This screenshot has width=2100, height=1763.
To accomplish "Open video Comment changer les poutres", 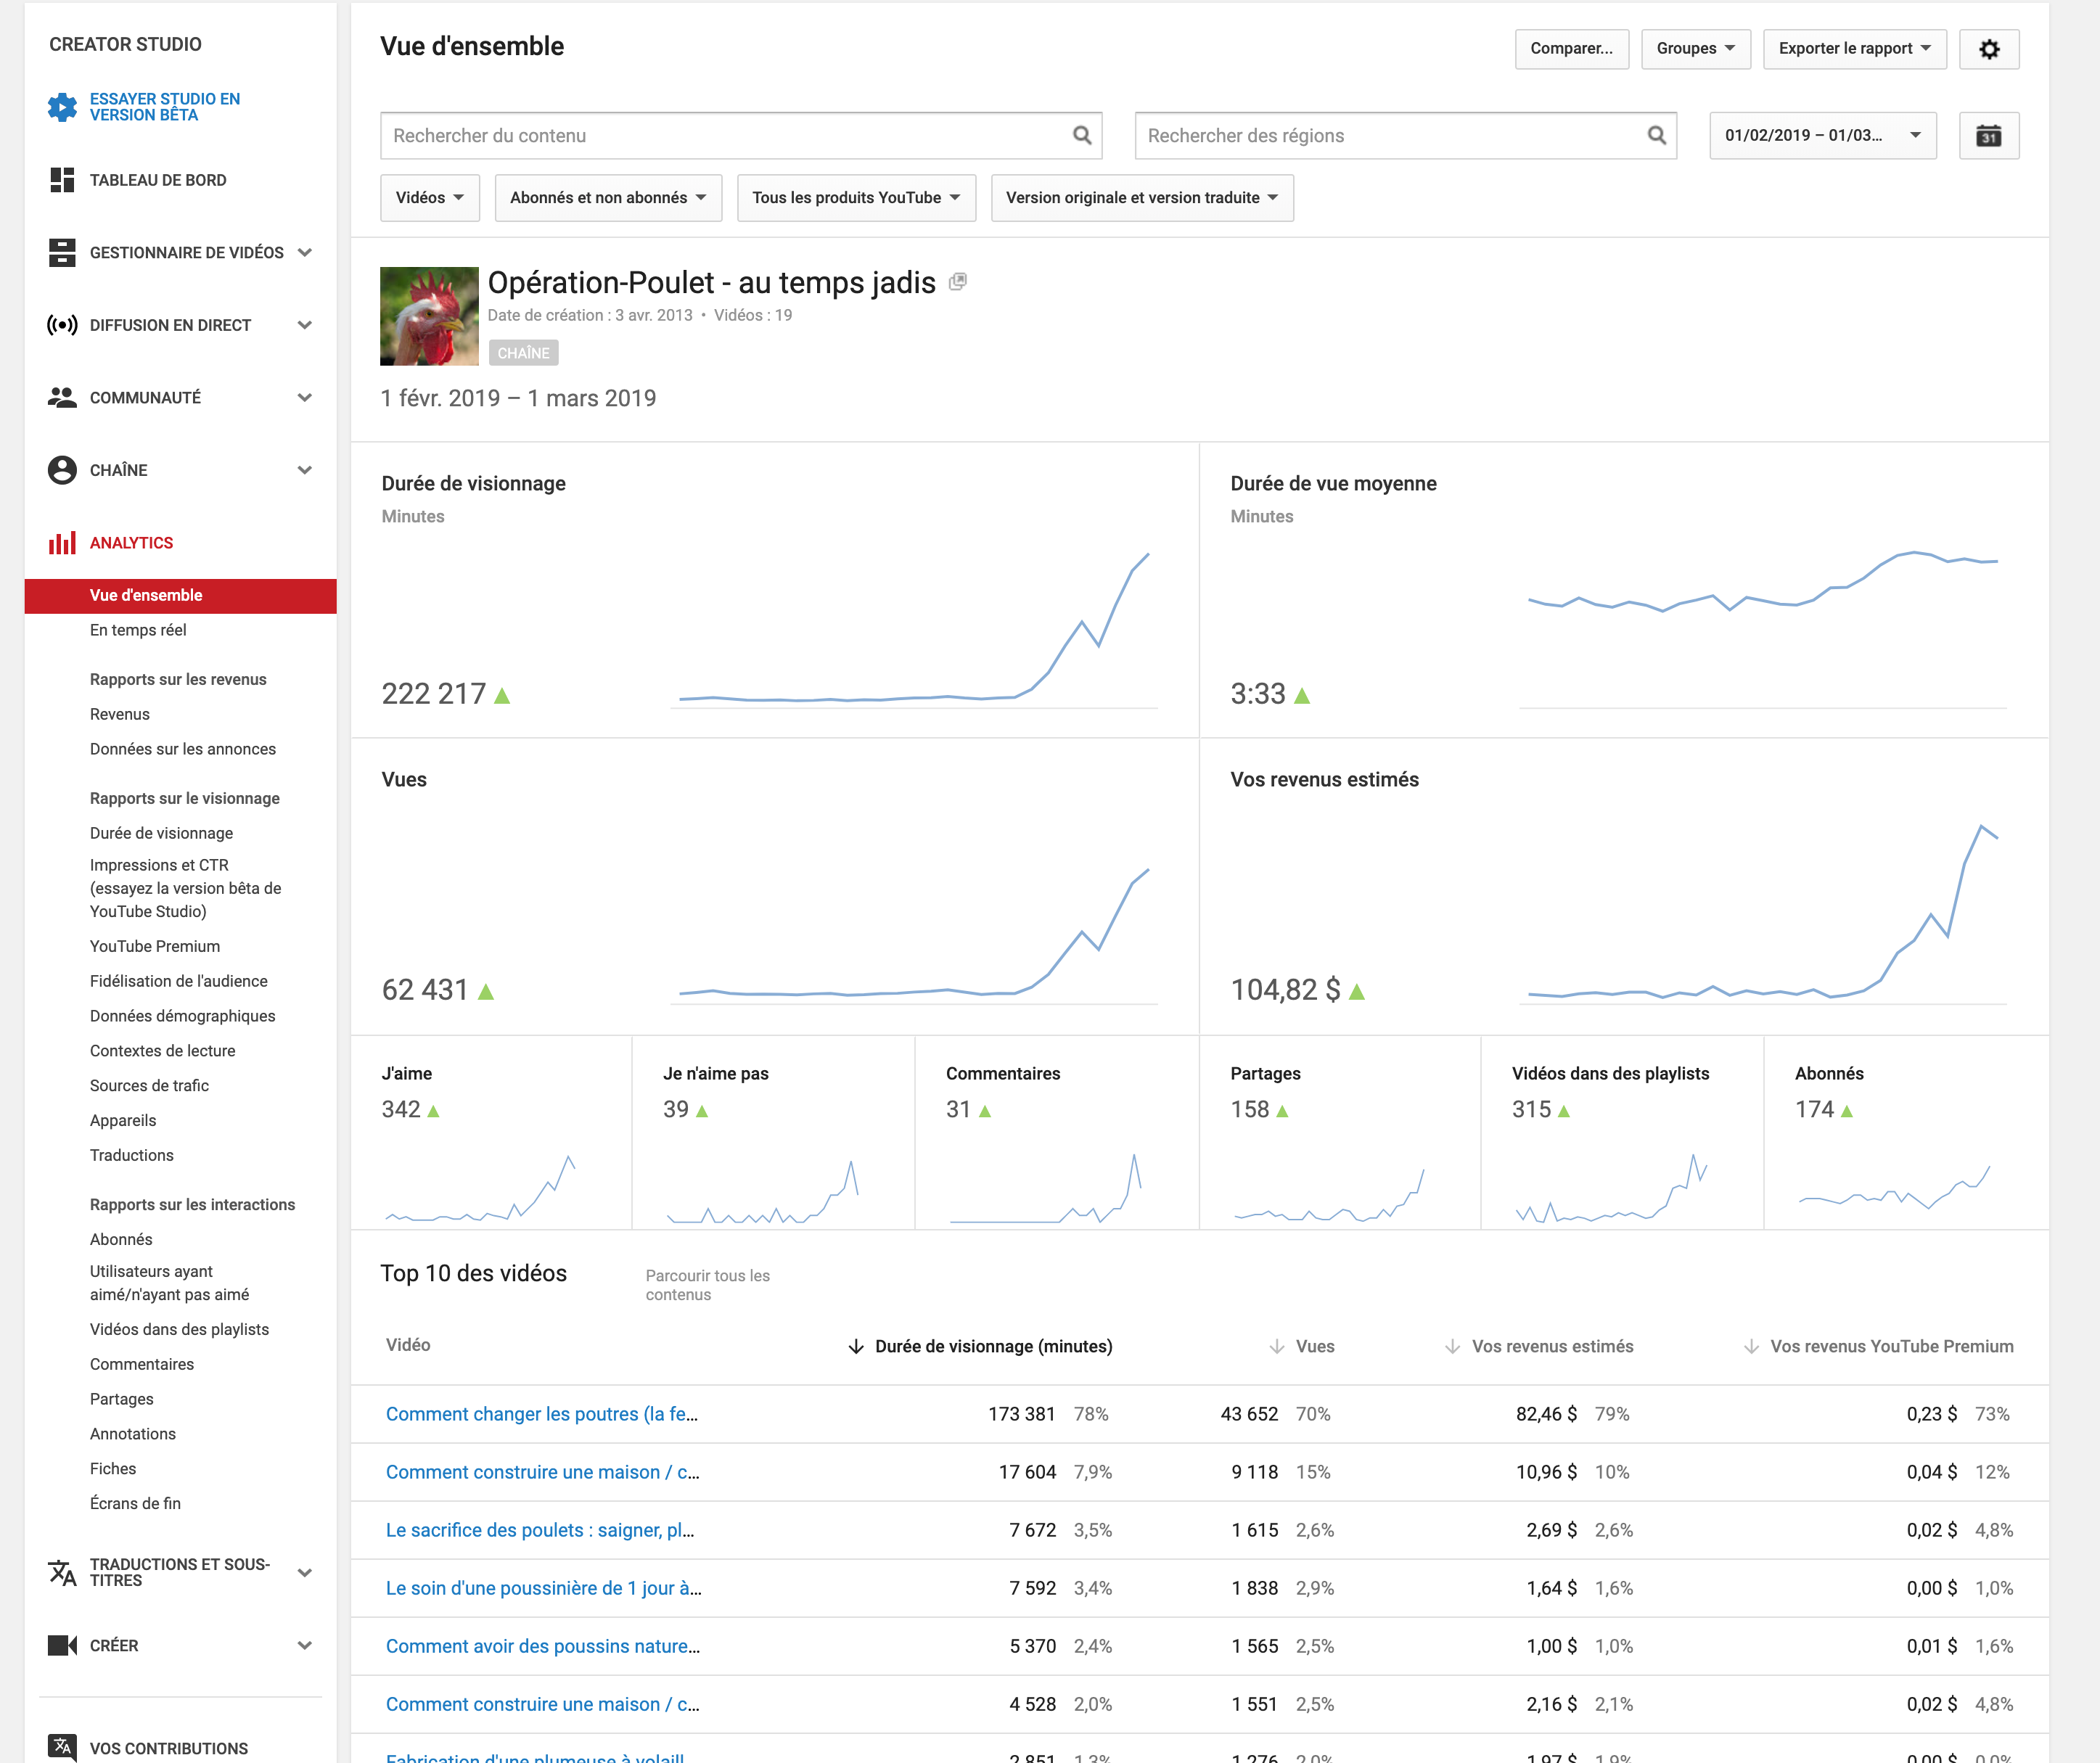I will tap(542, 1414).
